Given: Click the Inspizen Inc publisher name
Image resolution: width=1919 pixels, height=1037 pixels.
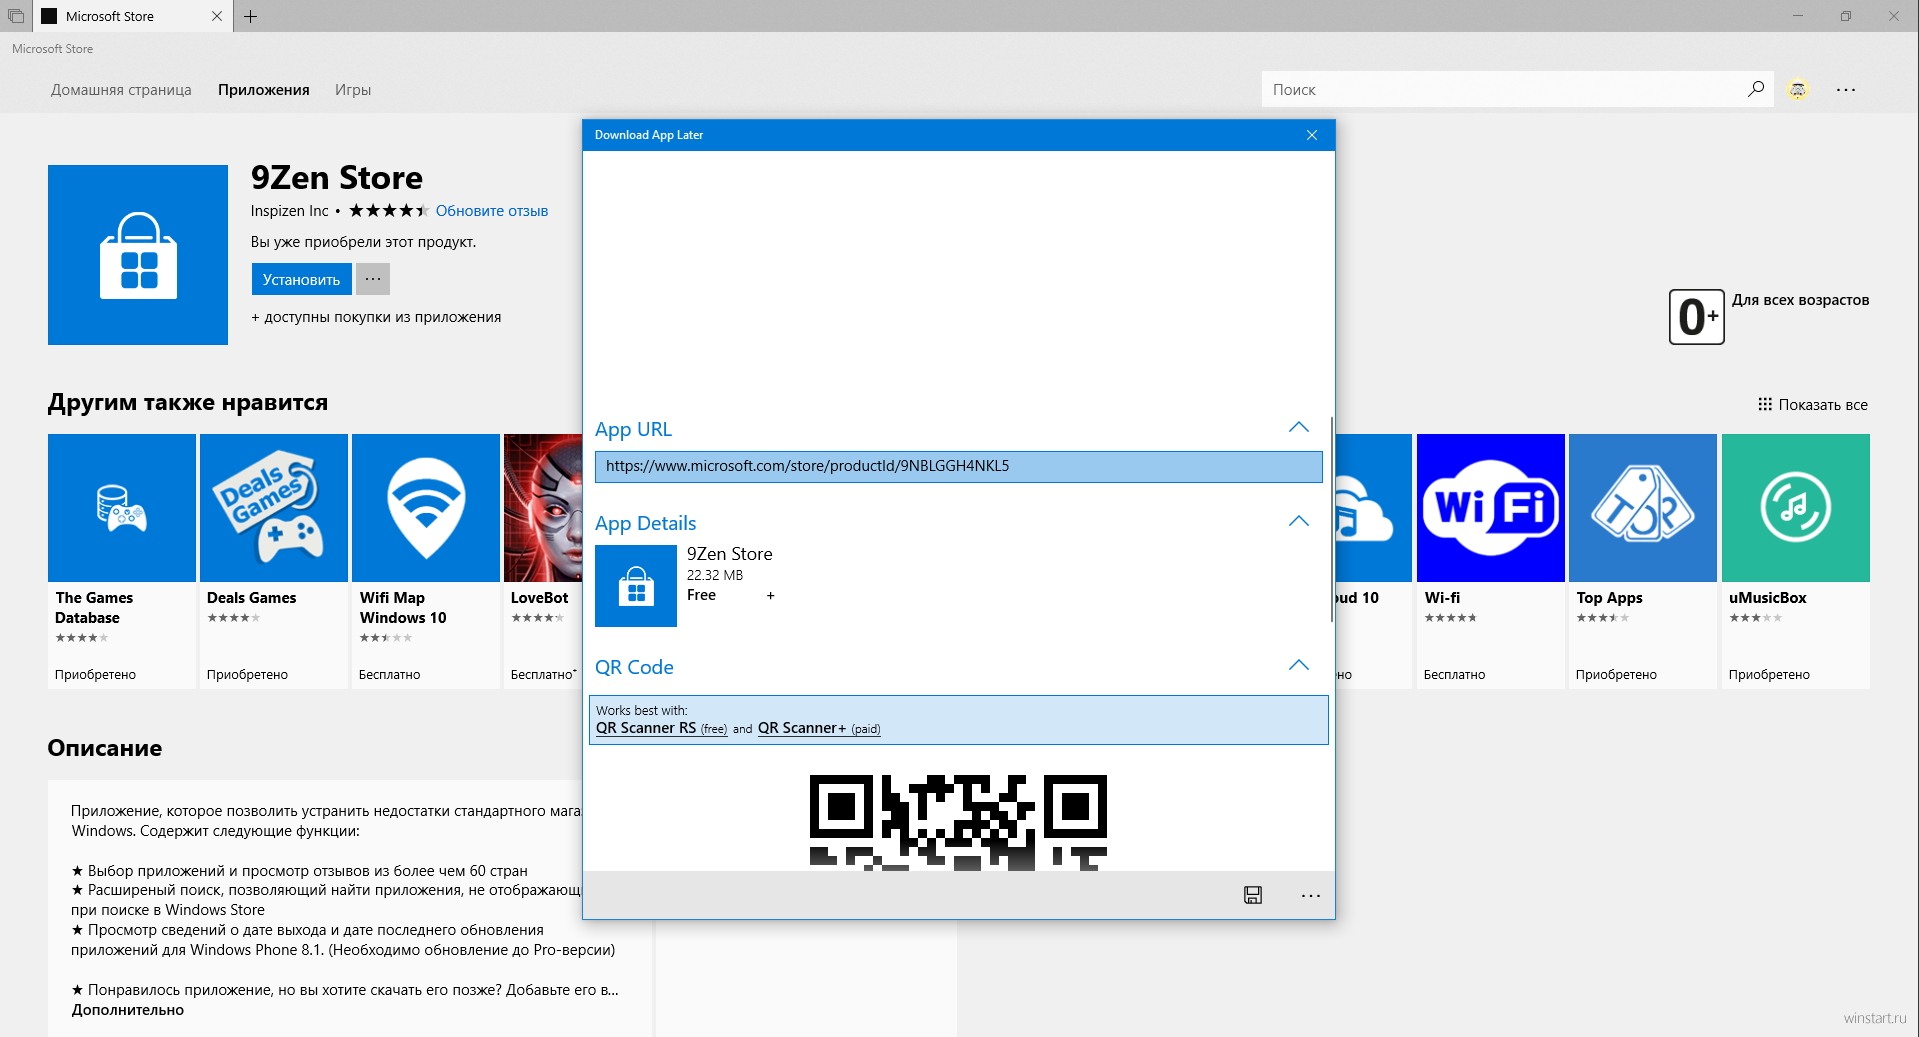Looking at the screenshot, I should coord(289,211).
